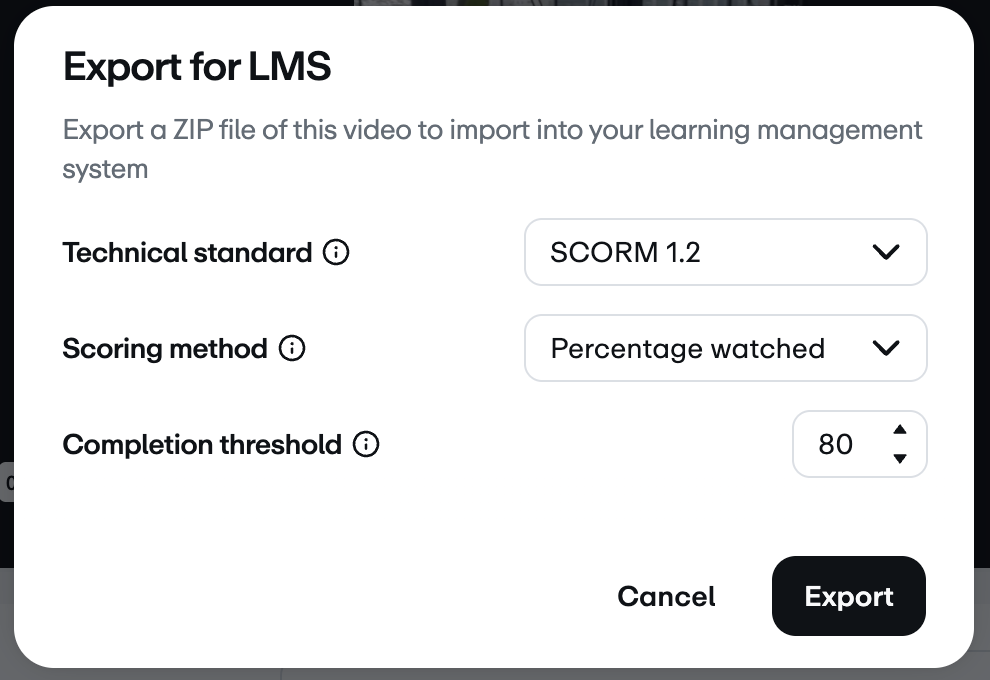Click the Export for LMS heading
The height and width of the screenshot is (680, 990).
pyautogui.click(x=197, y=68)
